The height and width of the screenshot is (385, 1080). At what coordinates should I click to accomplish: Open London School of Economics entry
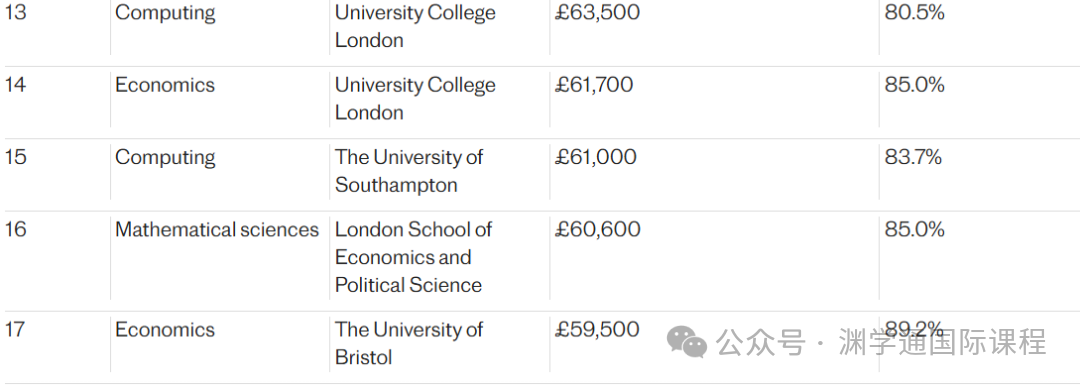click(x=413, y=257)
